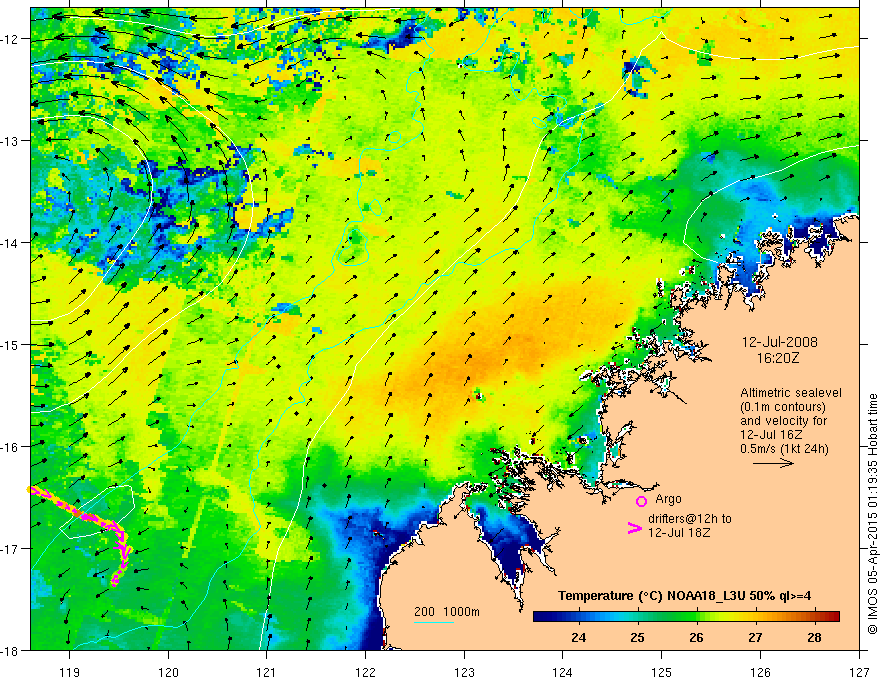Click the '-15' latitude axis label
This screenshot has height=680, width=880.
point(10,344)
